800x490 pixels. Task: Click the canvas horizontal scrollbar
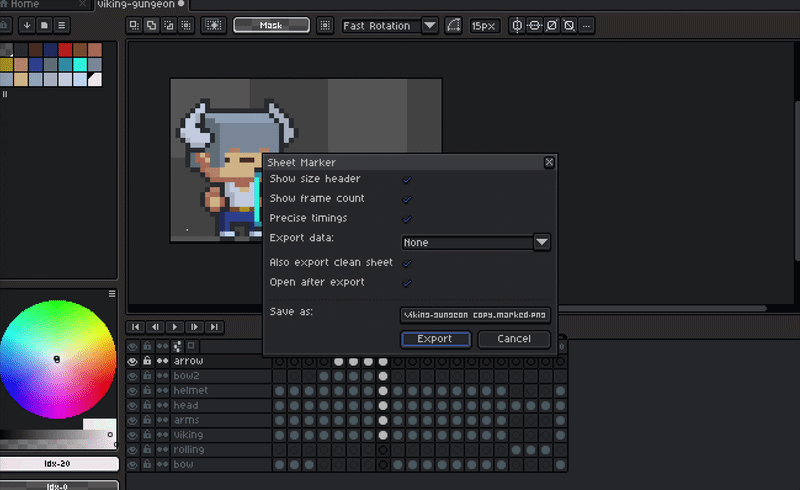[x=662, y=308]
